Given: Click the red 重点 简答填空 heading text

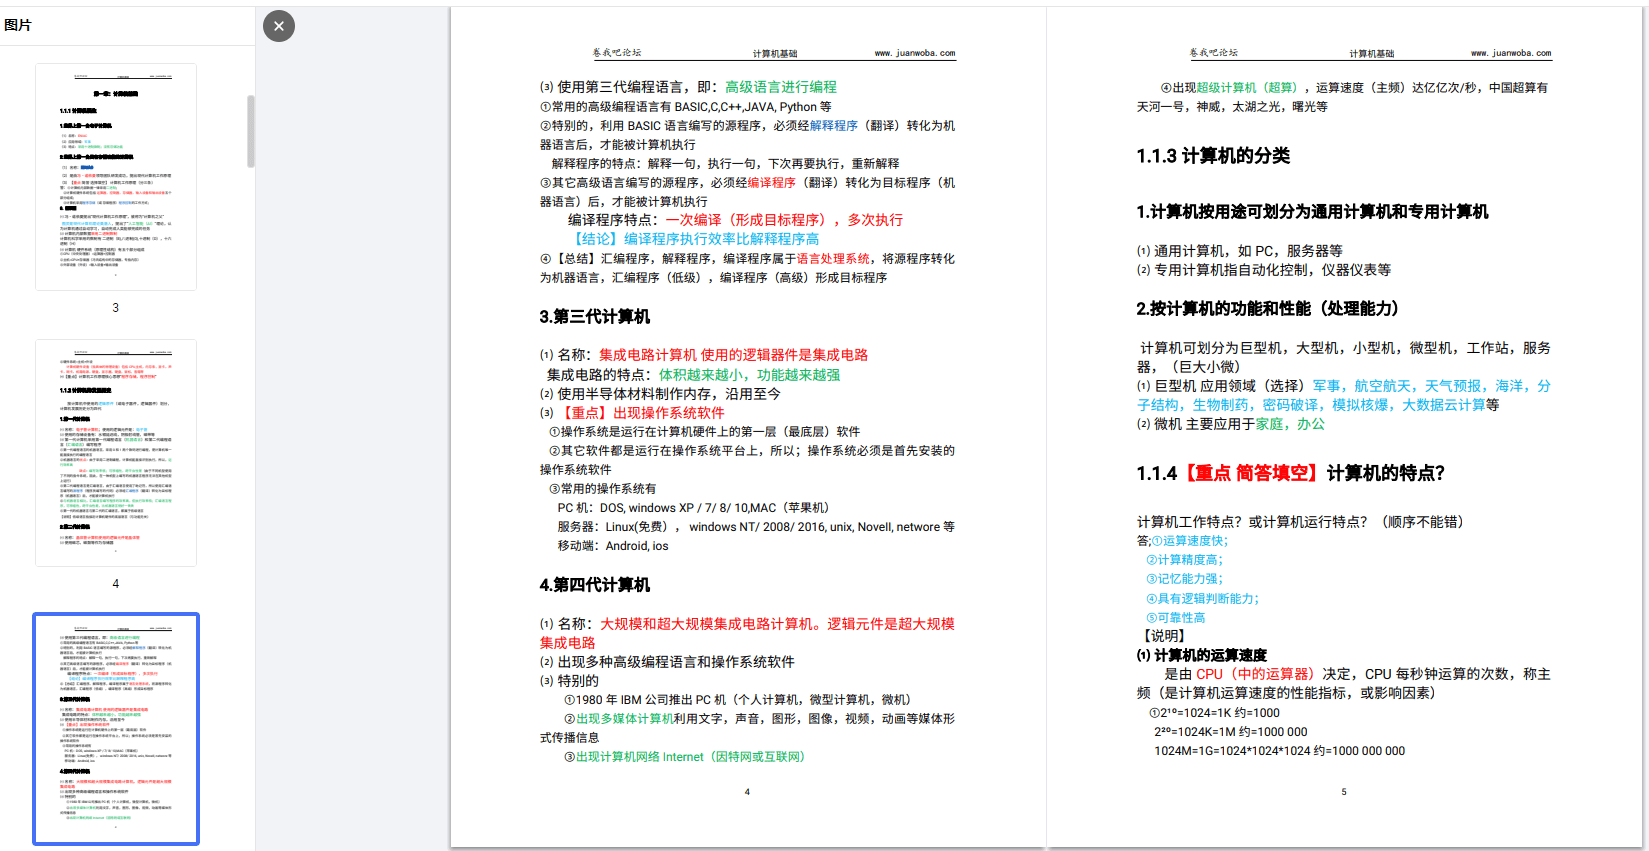Looking at the screenshot, I should (1252, 474).
